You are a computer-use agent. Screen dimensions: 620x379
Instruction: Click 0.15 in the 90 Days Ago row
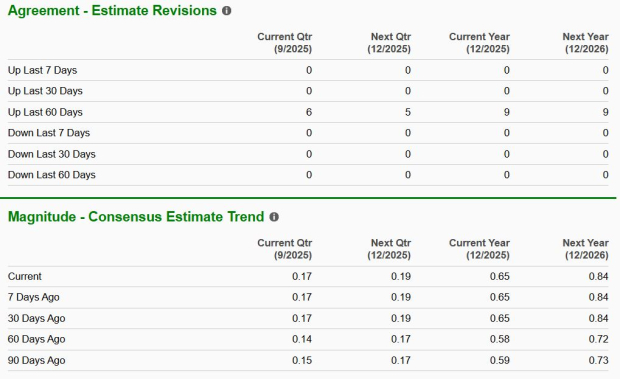(x=302, y=360)
